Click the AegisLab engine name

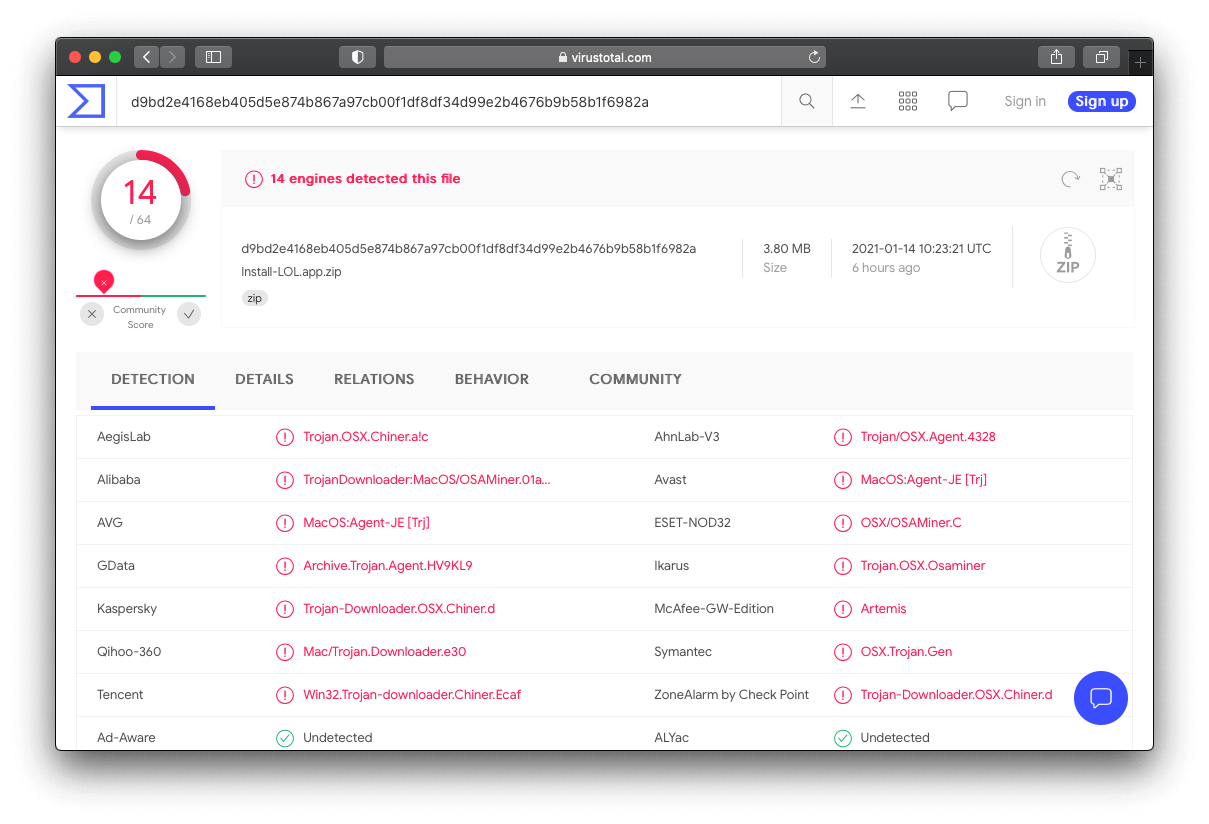click(x=124, y=437)
